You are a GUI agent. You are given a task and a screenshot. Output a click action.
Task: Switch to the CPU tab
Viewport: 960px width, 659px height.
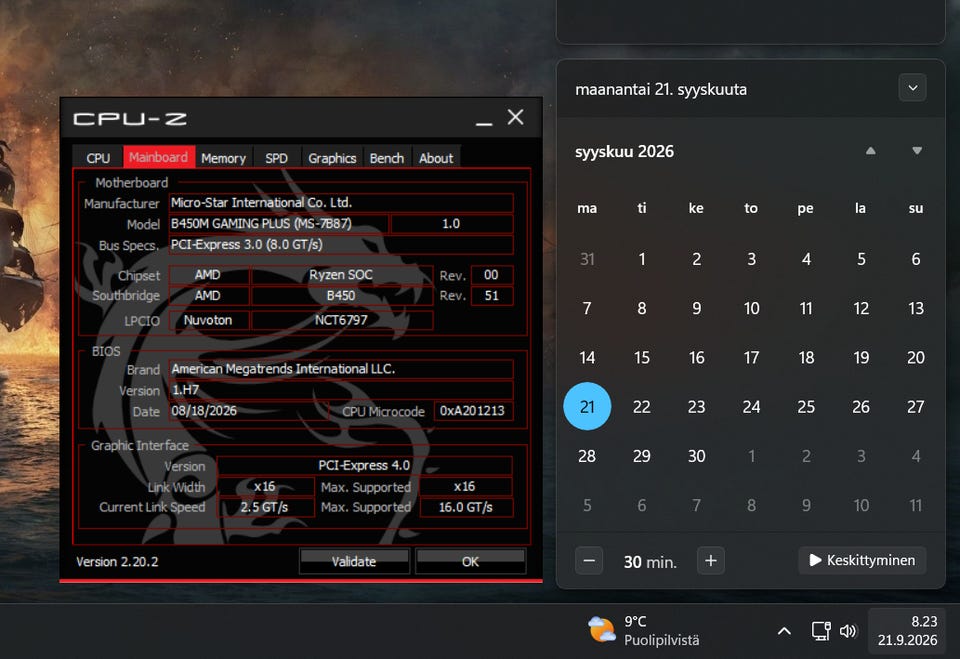click(x=98, y=158)
